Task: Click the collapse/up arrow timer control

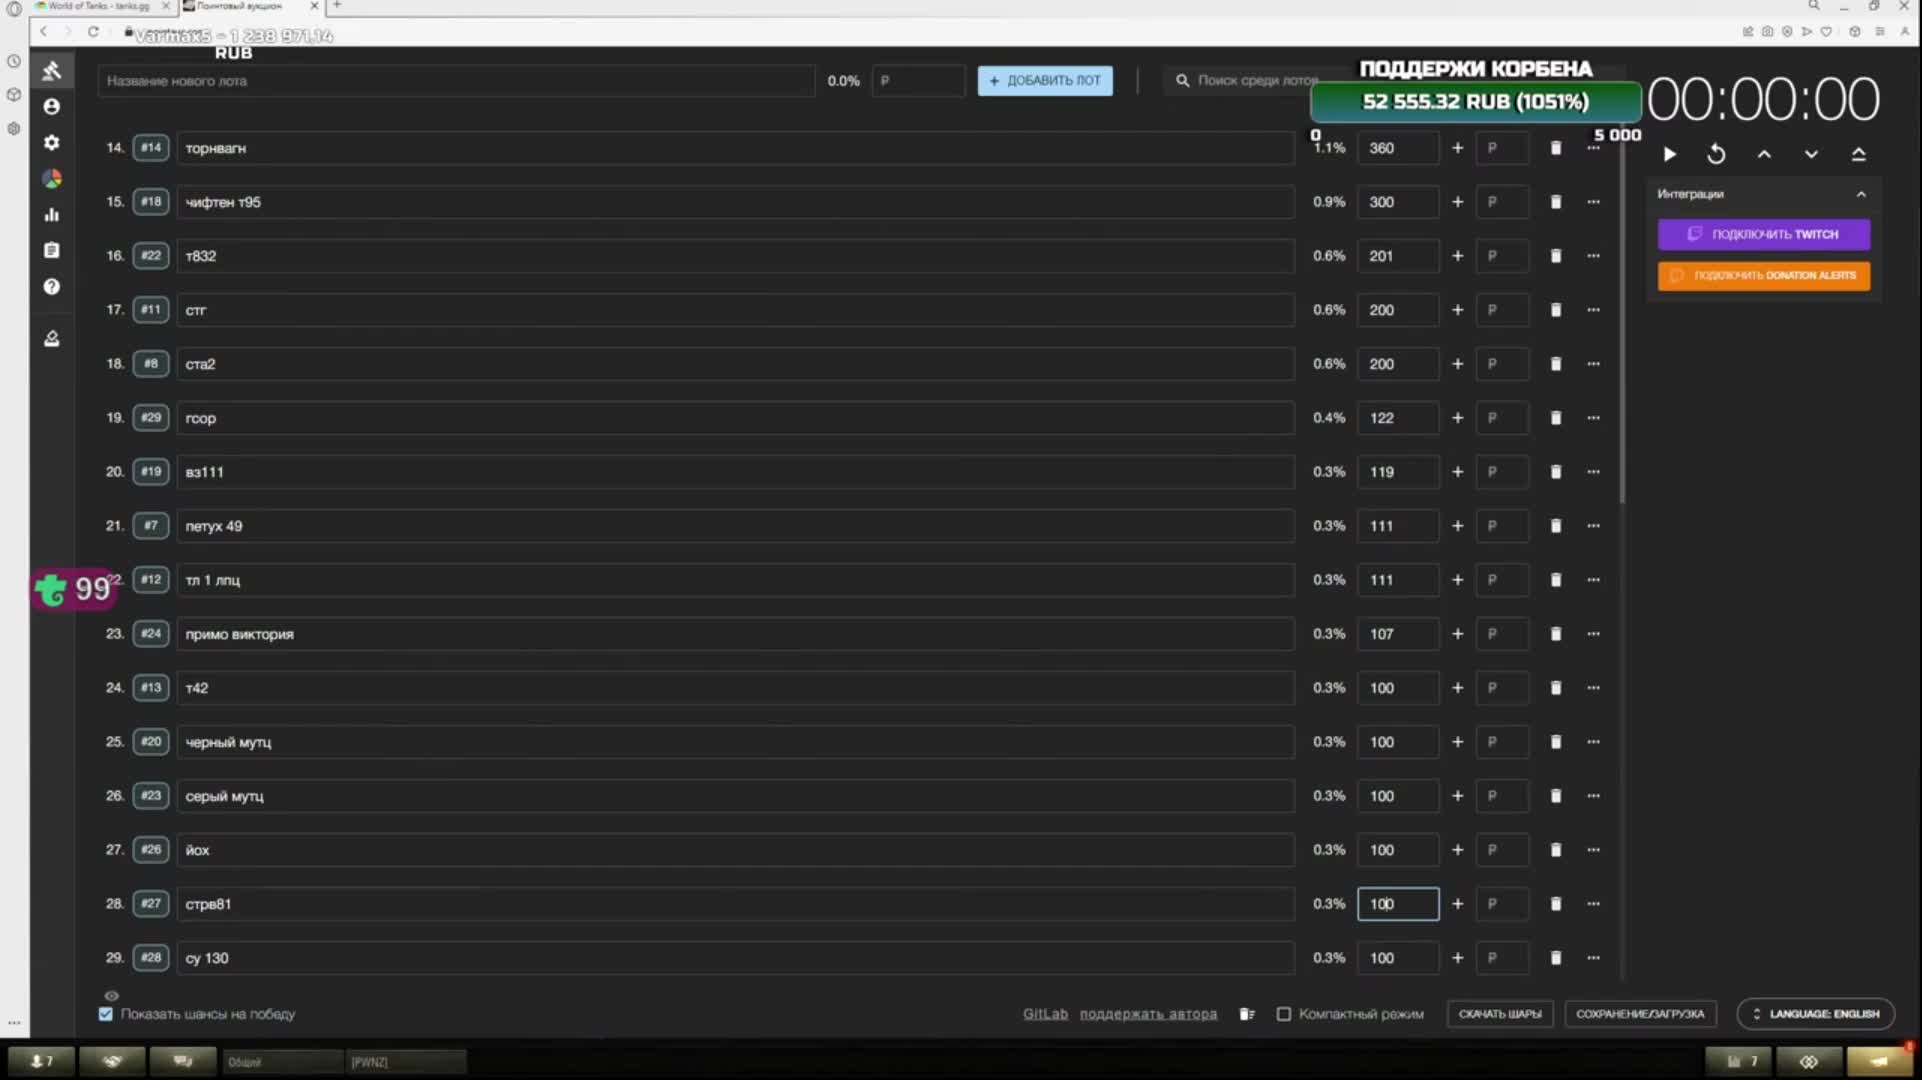Action: coord(1765,154)
